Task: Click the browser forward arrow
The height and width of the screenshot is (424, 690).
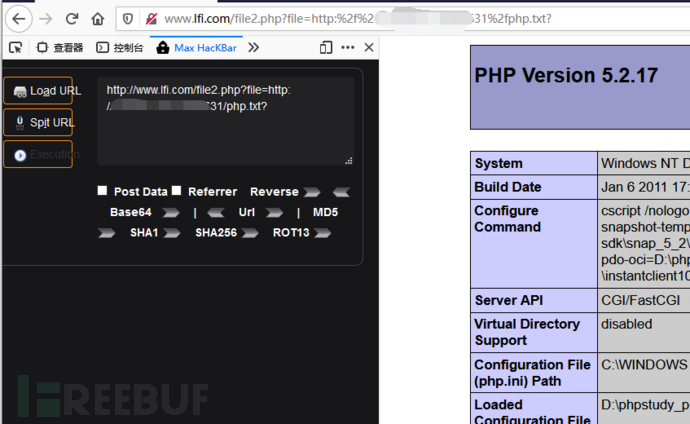Action: pos(45,19)
